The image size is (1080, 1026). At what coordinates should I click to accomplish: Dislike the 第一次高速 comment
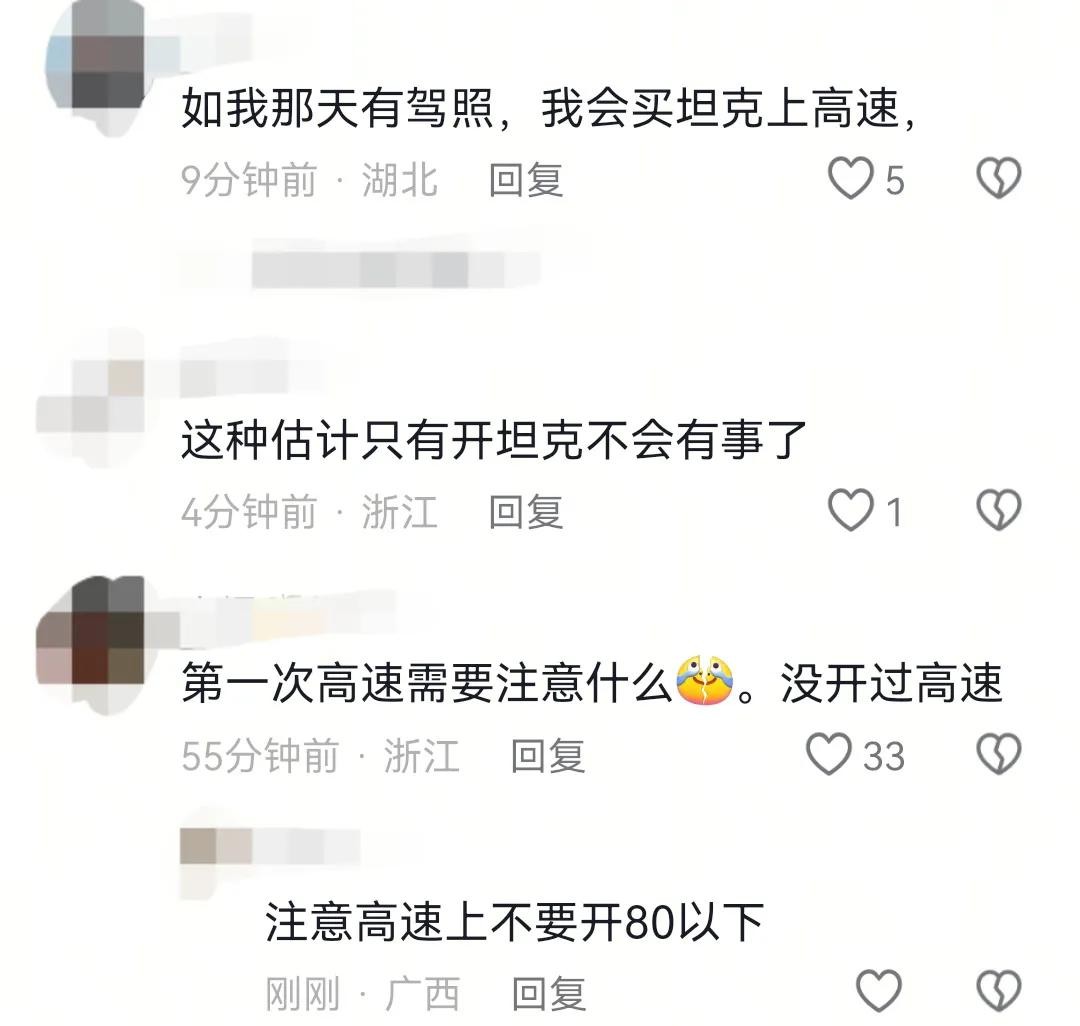tap(999, 754)
